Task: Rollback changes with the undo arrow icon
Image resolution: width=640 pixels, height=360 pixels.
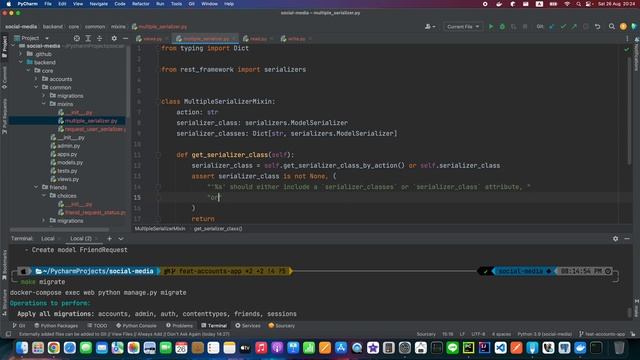Action: tap(598, 27)
